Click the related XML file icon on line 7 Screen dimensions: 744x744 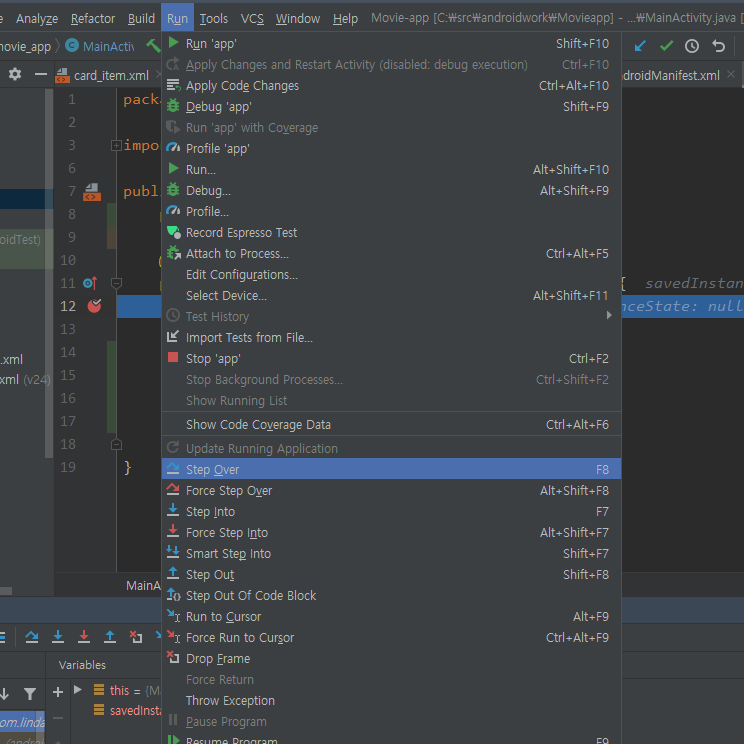coord(92,192)
